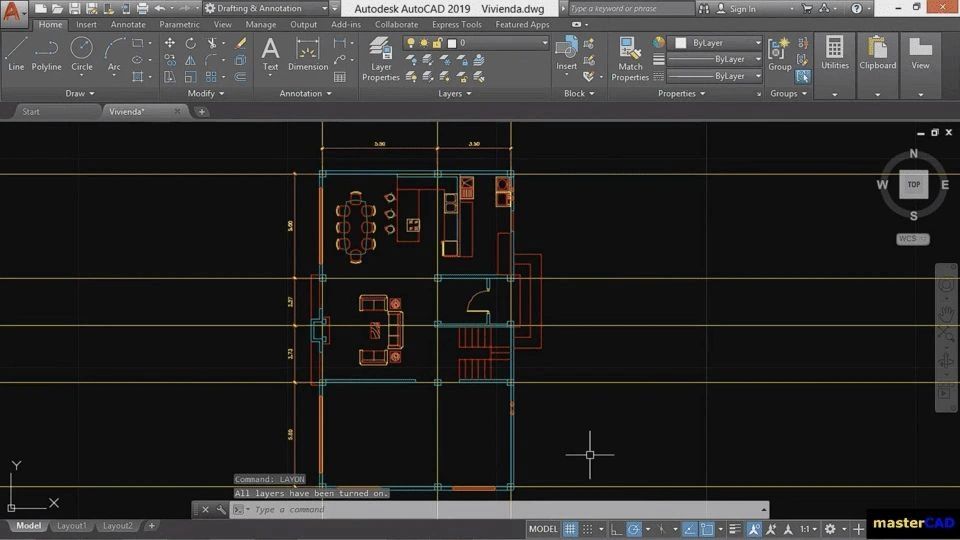Toggle annotation objects visibility icon

754,529
